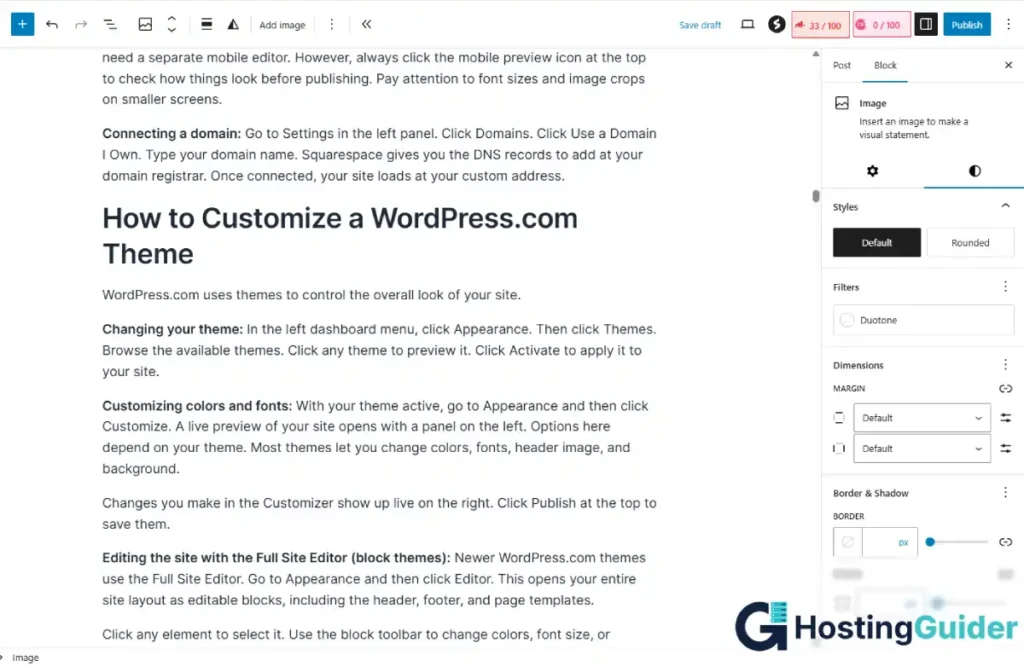The image size is (1024, 666).
Task: Open the 0 / 100 content AI score
Action: (x=882, y=25)
